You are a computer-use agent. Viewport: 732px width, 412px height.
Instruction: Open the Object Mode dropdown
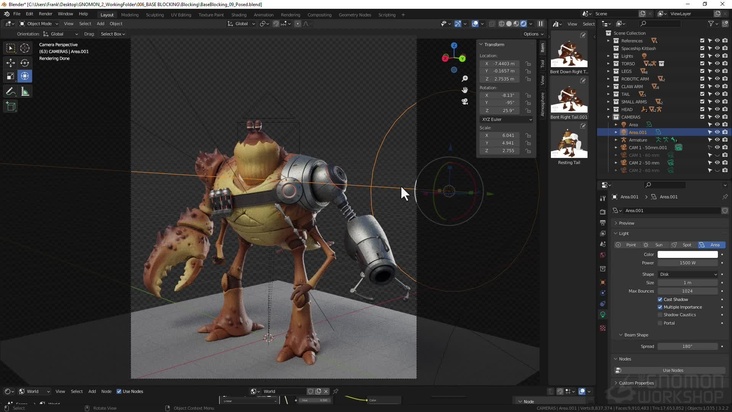coord(39,24)
